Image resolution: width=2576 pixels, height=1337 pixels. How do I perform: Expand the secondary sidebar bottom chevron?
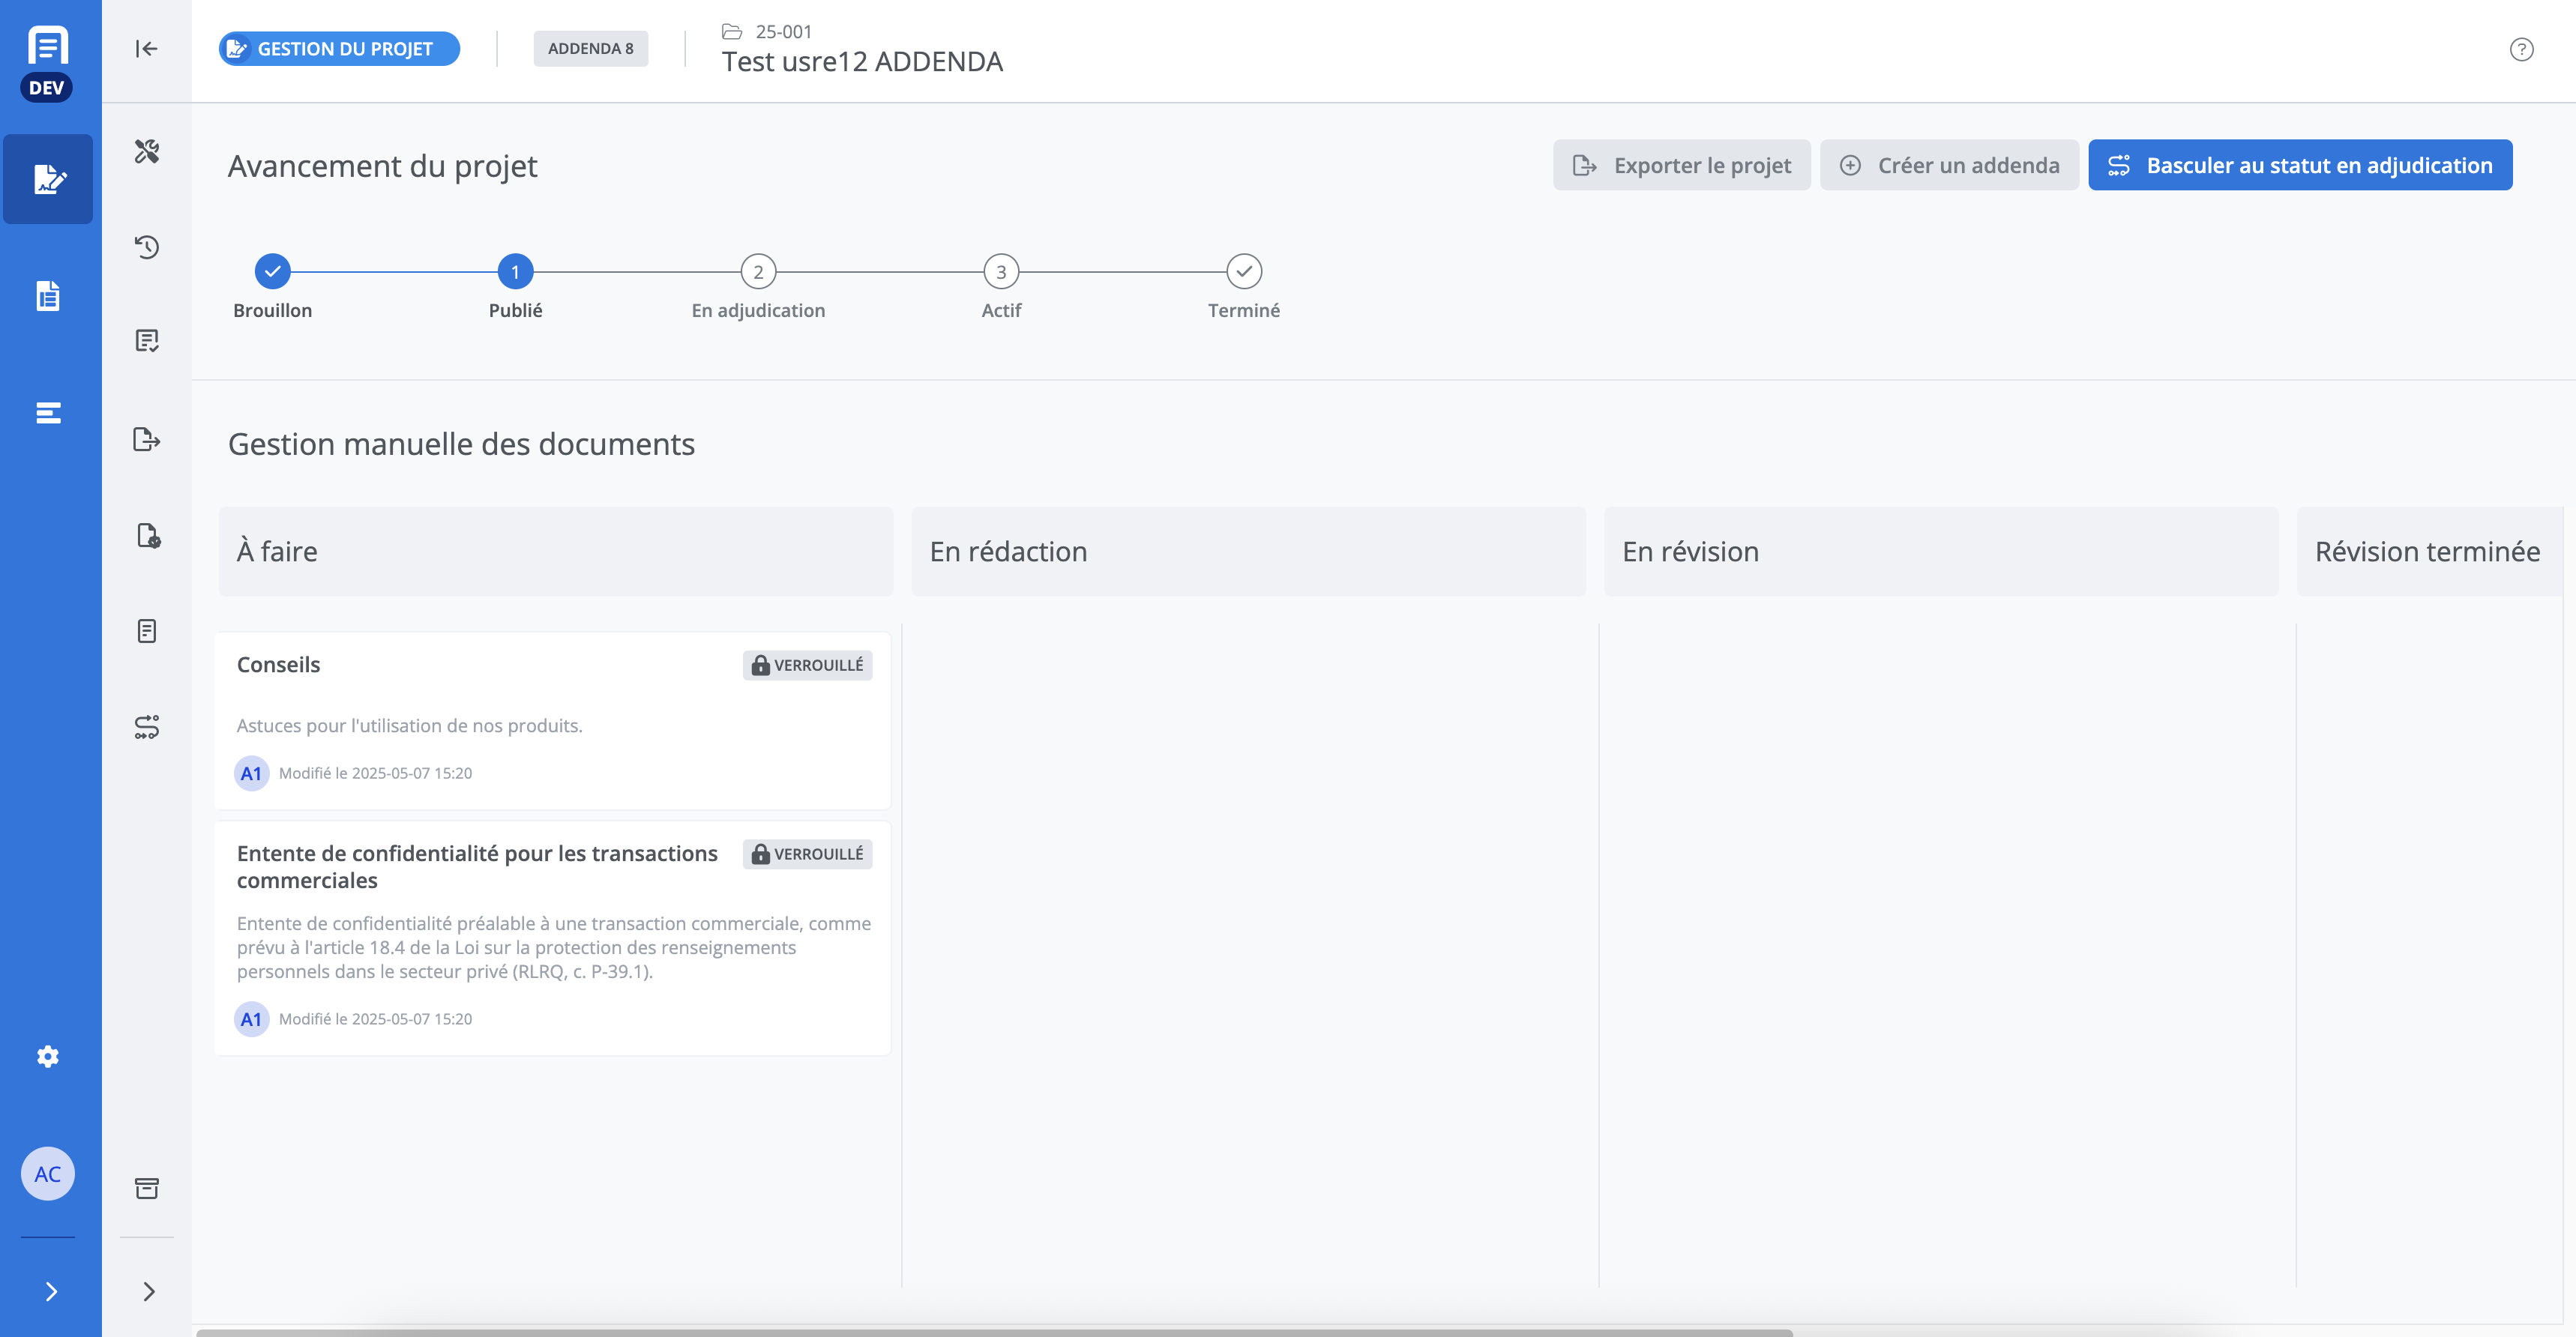click(x=149, y=1291)
